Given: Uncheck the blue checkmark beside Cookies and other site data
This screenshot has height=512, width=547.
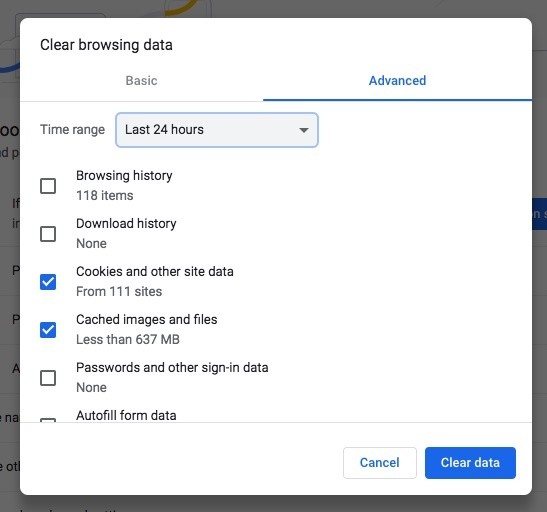Looking at the screenshot, I should (x=48, y=282).
